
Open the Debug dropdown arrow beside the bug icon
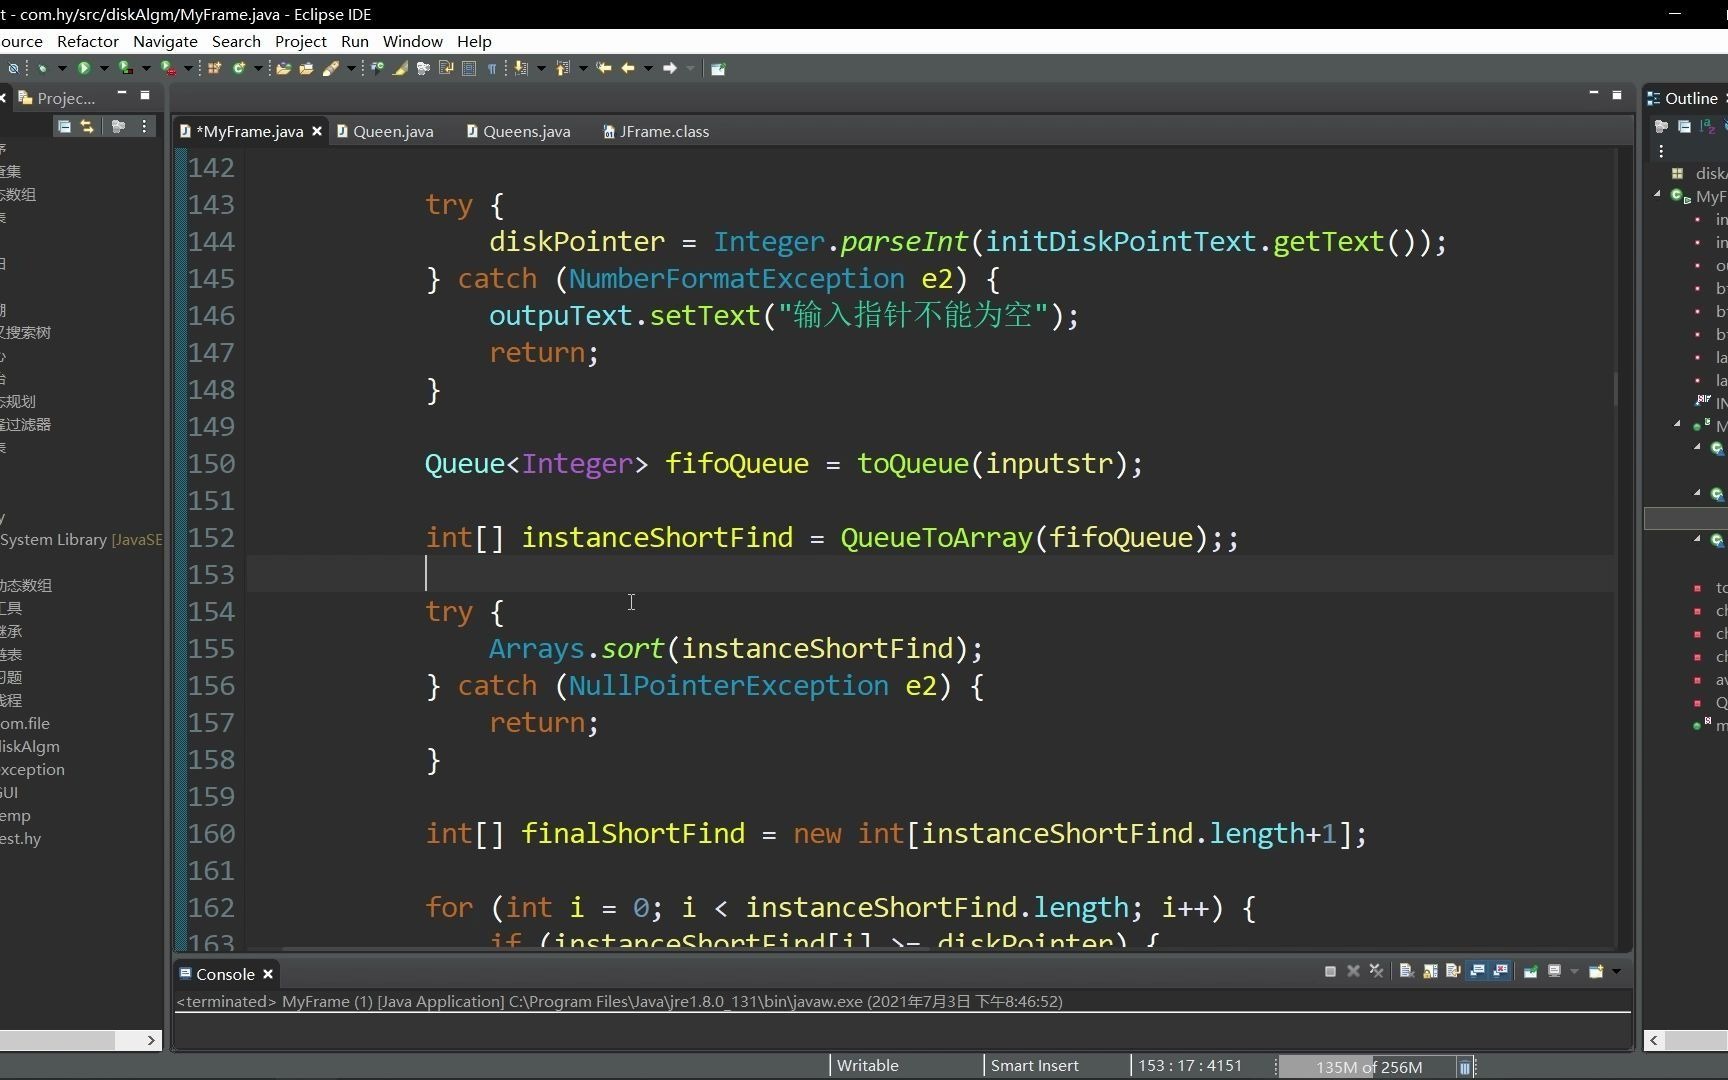pyautogui.click(x=62, y=68)
